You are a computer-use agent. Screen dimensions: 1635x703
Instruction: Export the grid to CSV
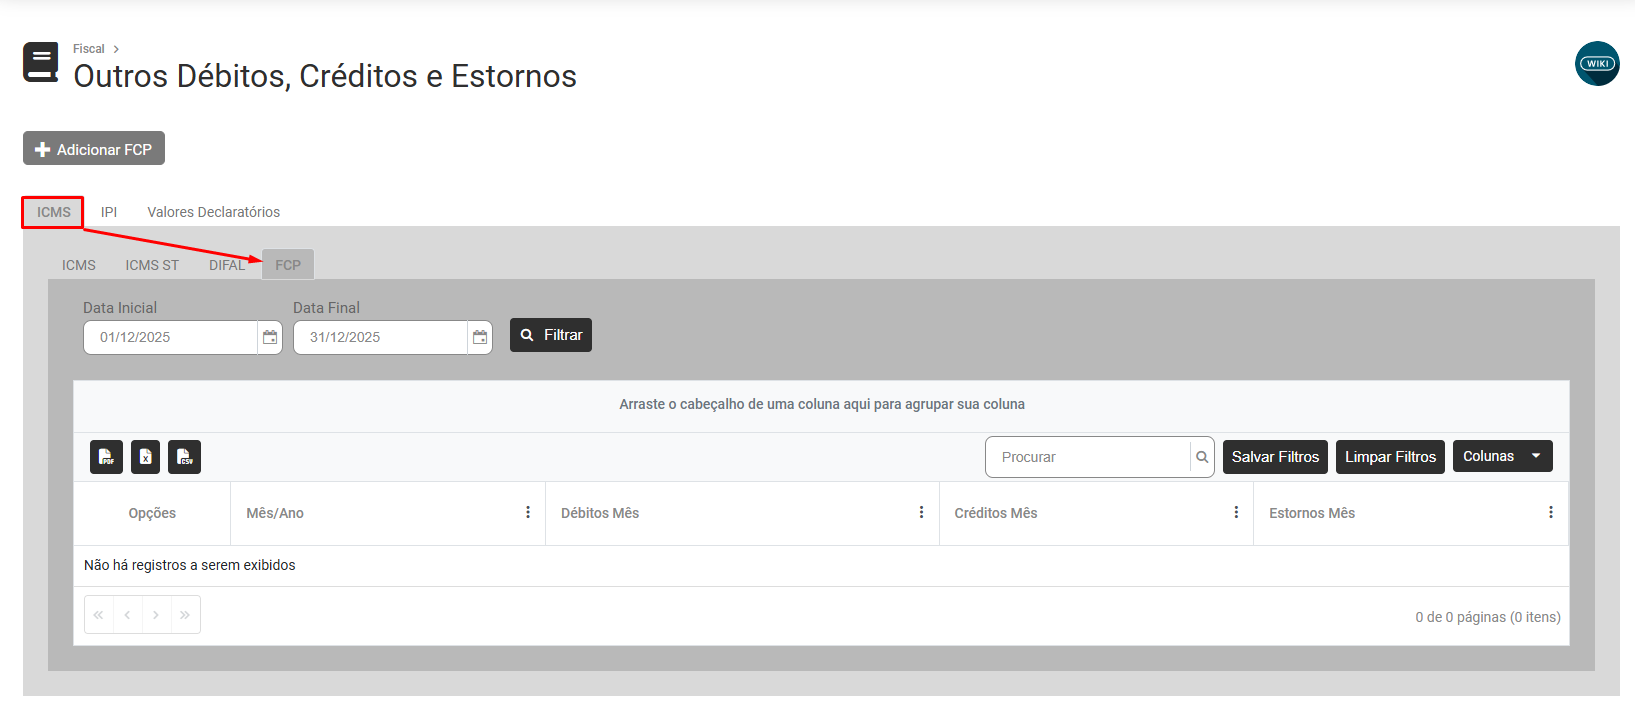click(184, 457)
